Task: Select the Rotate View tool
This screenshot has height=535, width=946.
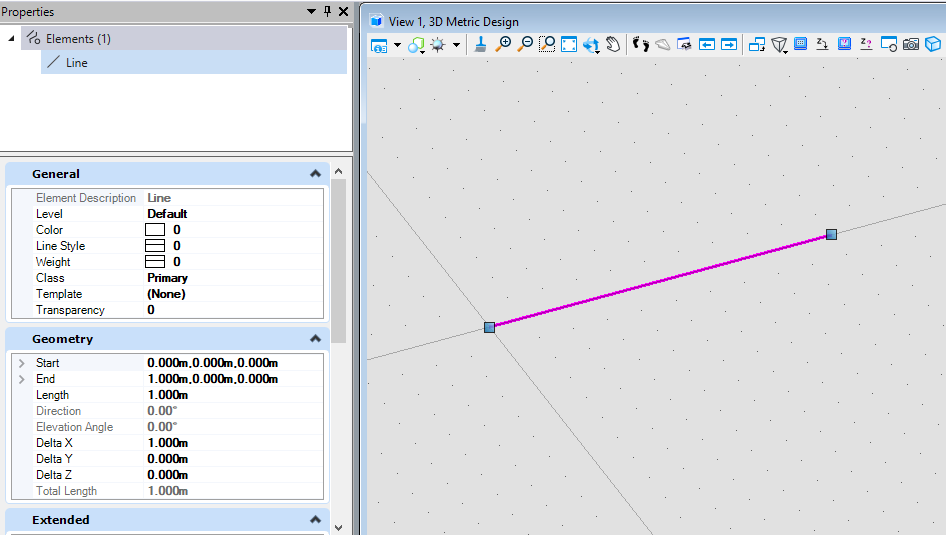Action: coord(591,45)
